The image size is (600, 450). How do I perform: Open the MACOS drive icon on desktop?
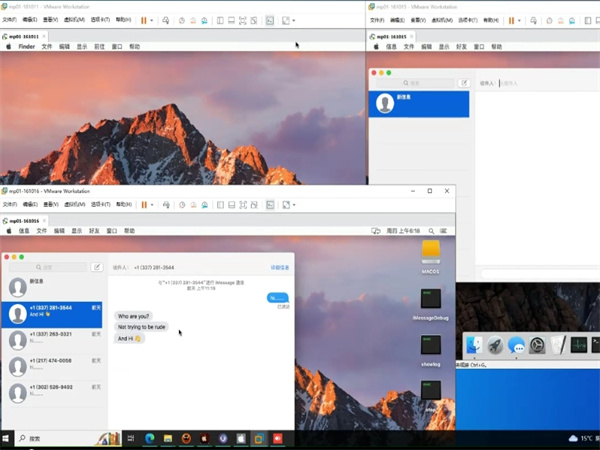coord(431,251)
